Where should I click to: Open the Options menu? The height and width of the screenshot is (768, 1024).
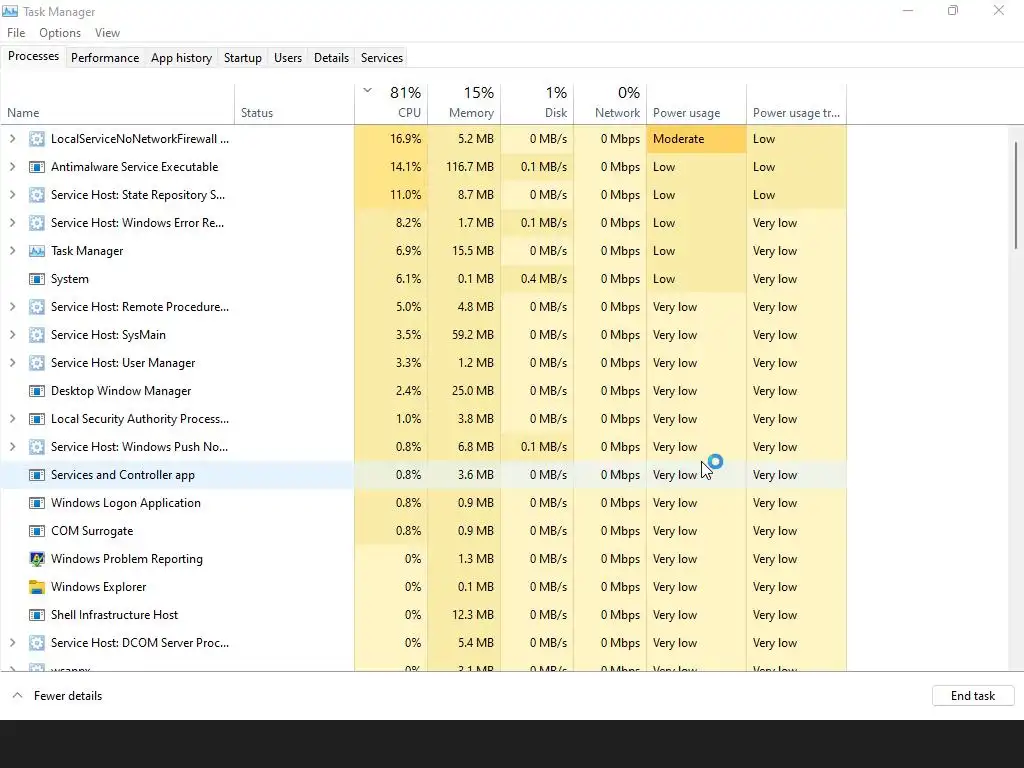click(60, 33)
